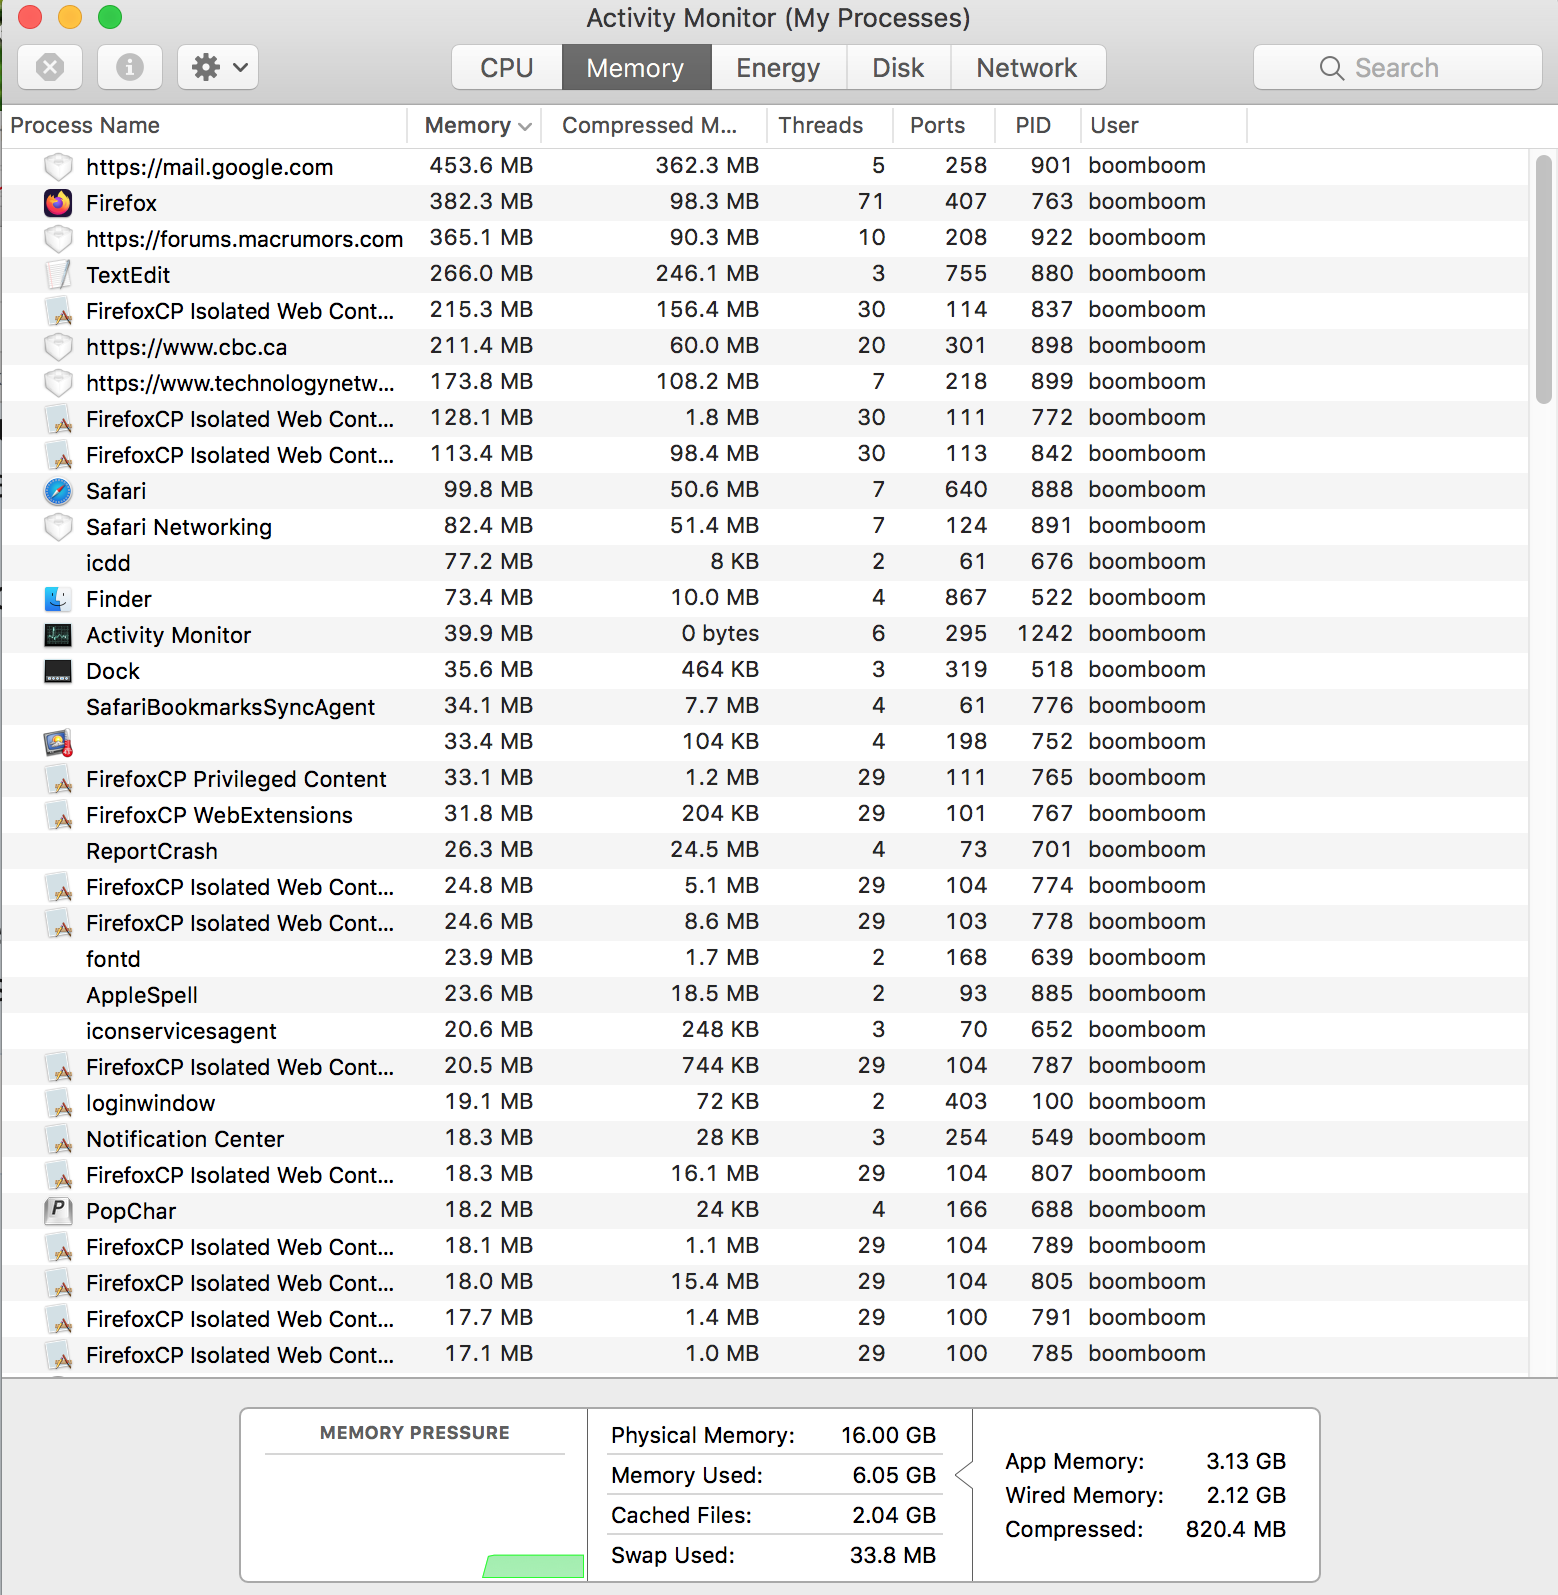
Task: Click the shield icon beside Safari Networking
Action: pyautogui.click(x=59, y=527)
